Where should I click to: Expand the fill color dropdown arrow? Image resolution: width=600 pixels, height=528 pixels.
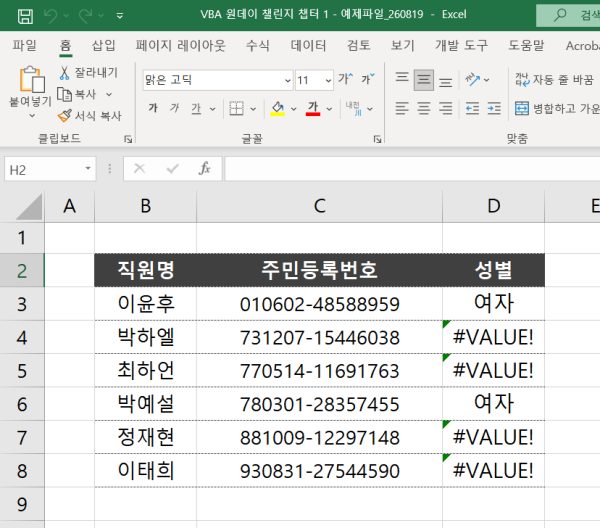pos(293,109)
